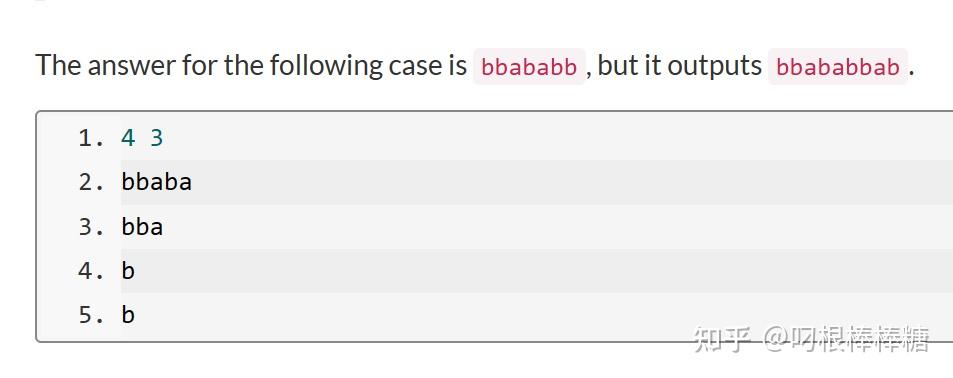Click the inline code bbababb
Image resolution: width=953 pixels, height=378 pixels.
coord(529,66)
